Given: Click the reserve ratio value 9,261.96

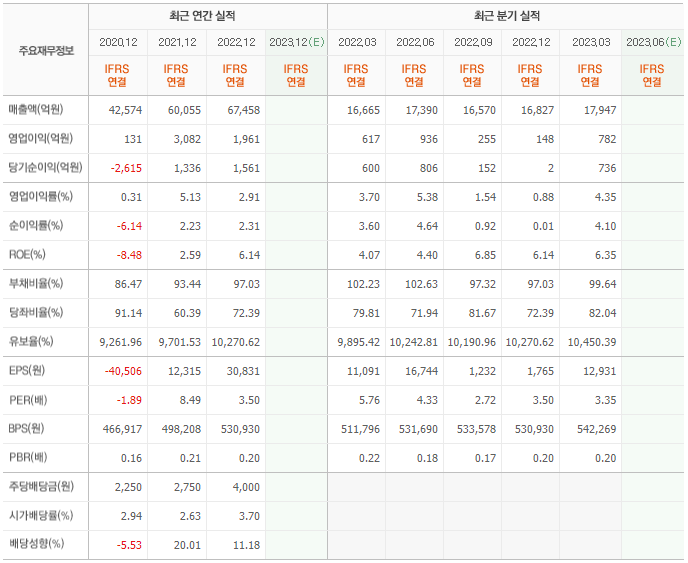Looking at the screenshot, I should tap(121, 342).
